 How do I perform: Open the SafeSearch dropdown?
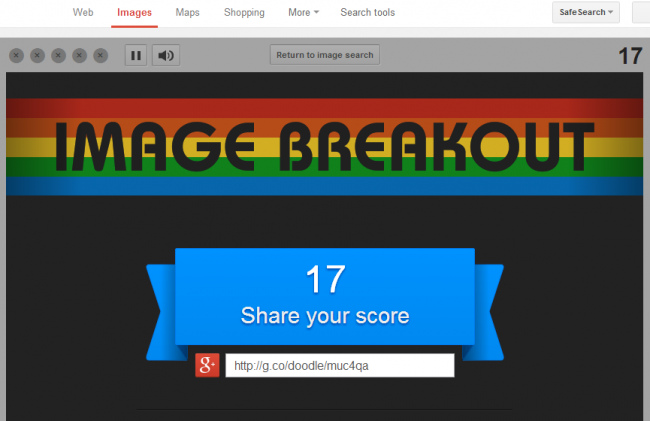586,12
